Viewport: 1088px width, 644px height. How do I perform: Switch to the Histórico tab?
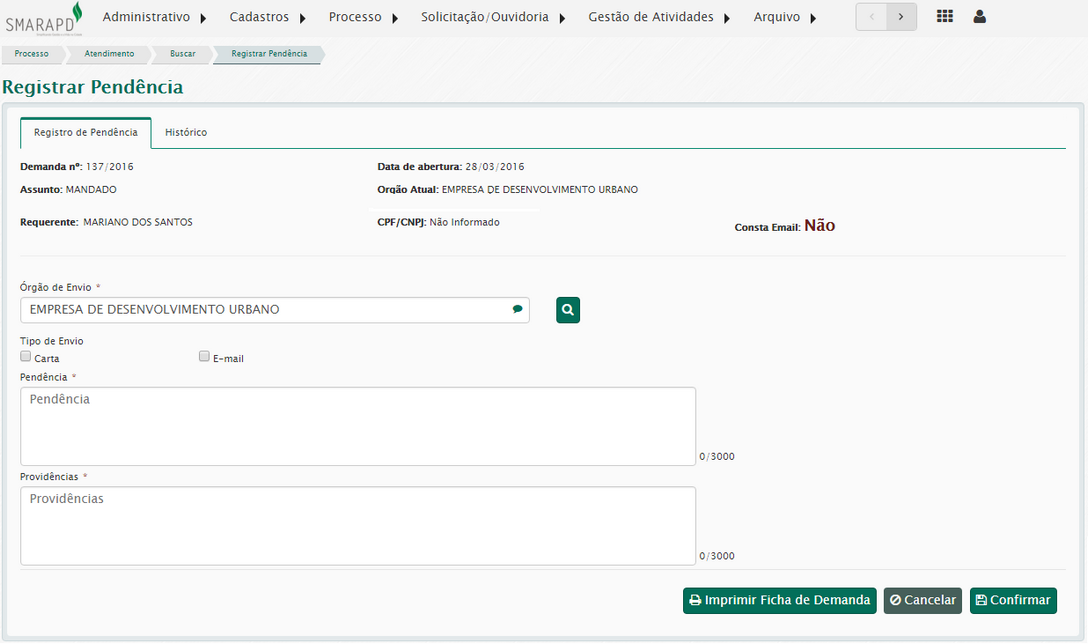point(186,133)
